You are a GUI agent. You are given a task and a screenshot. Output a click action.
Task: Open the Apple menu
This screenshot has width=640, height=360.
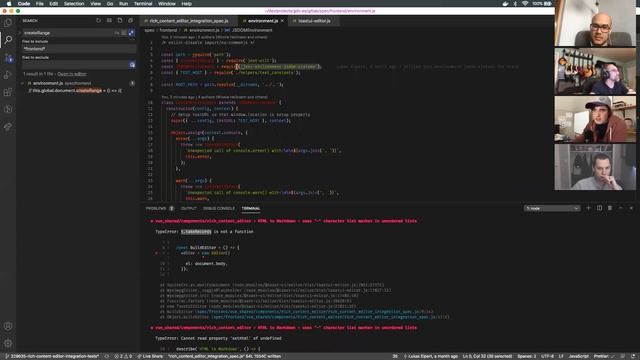coord(9,4)
